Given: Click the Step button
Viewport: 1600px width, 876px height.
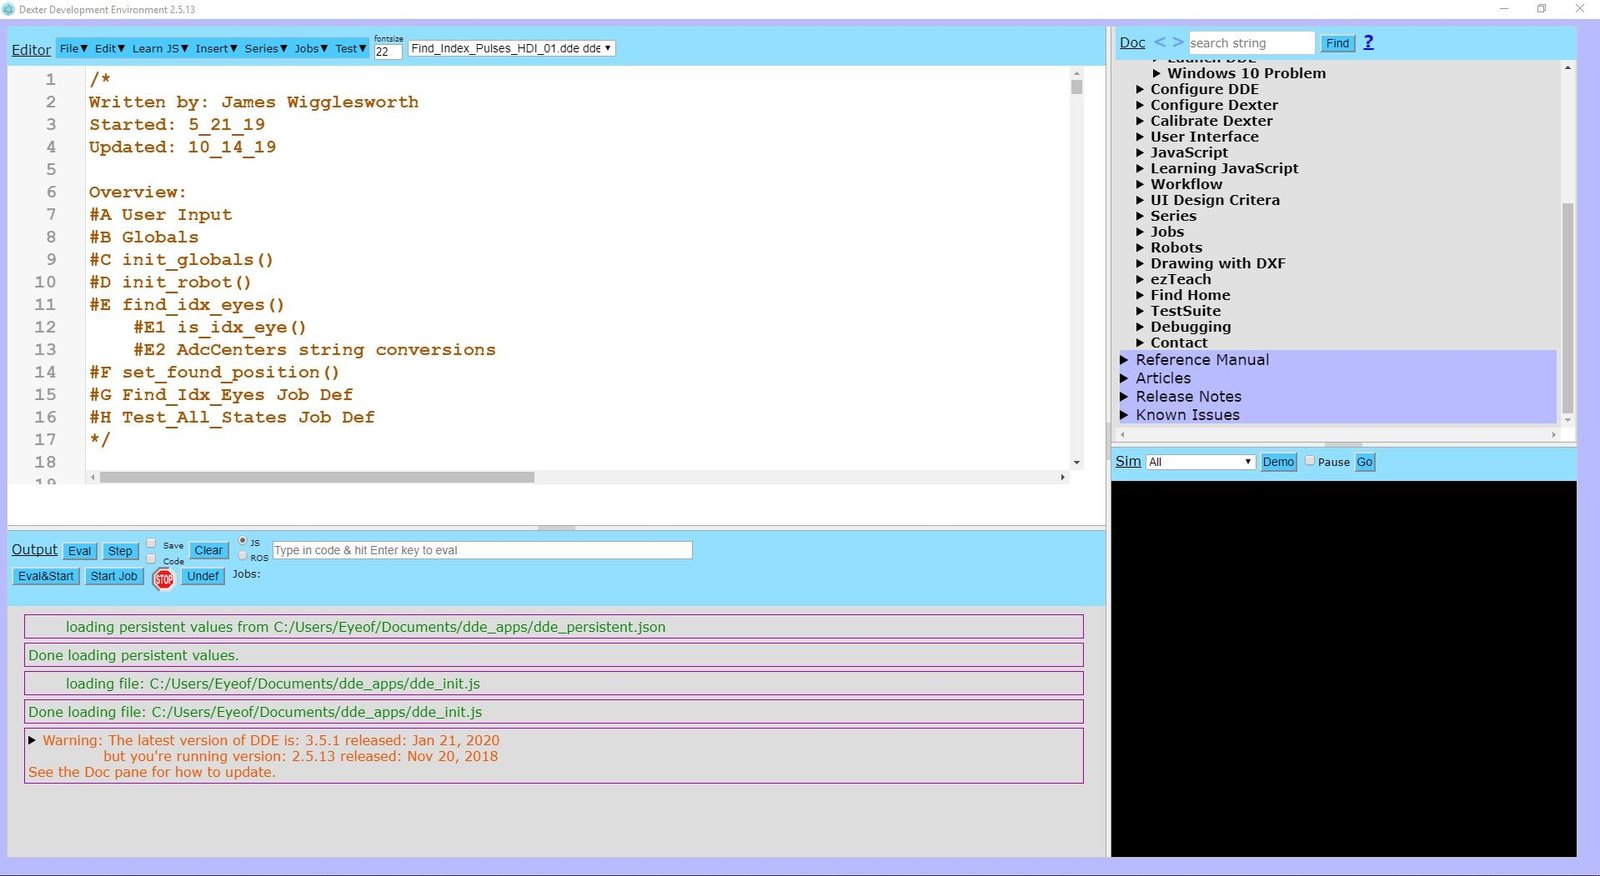Looking at the screenshot, I should tap(120, 551).
